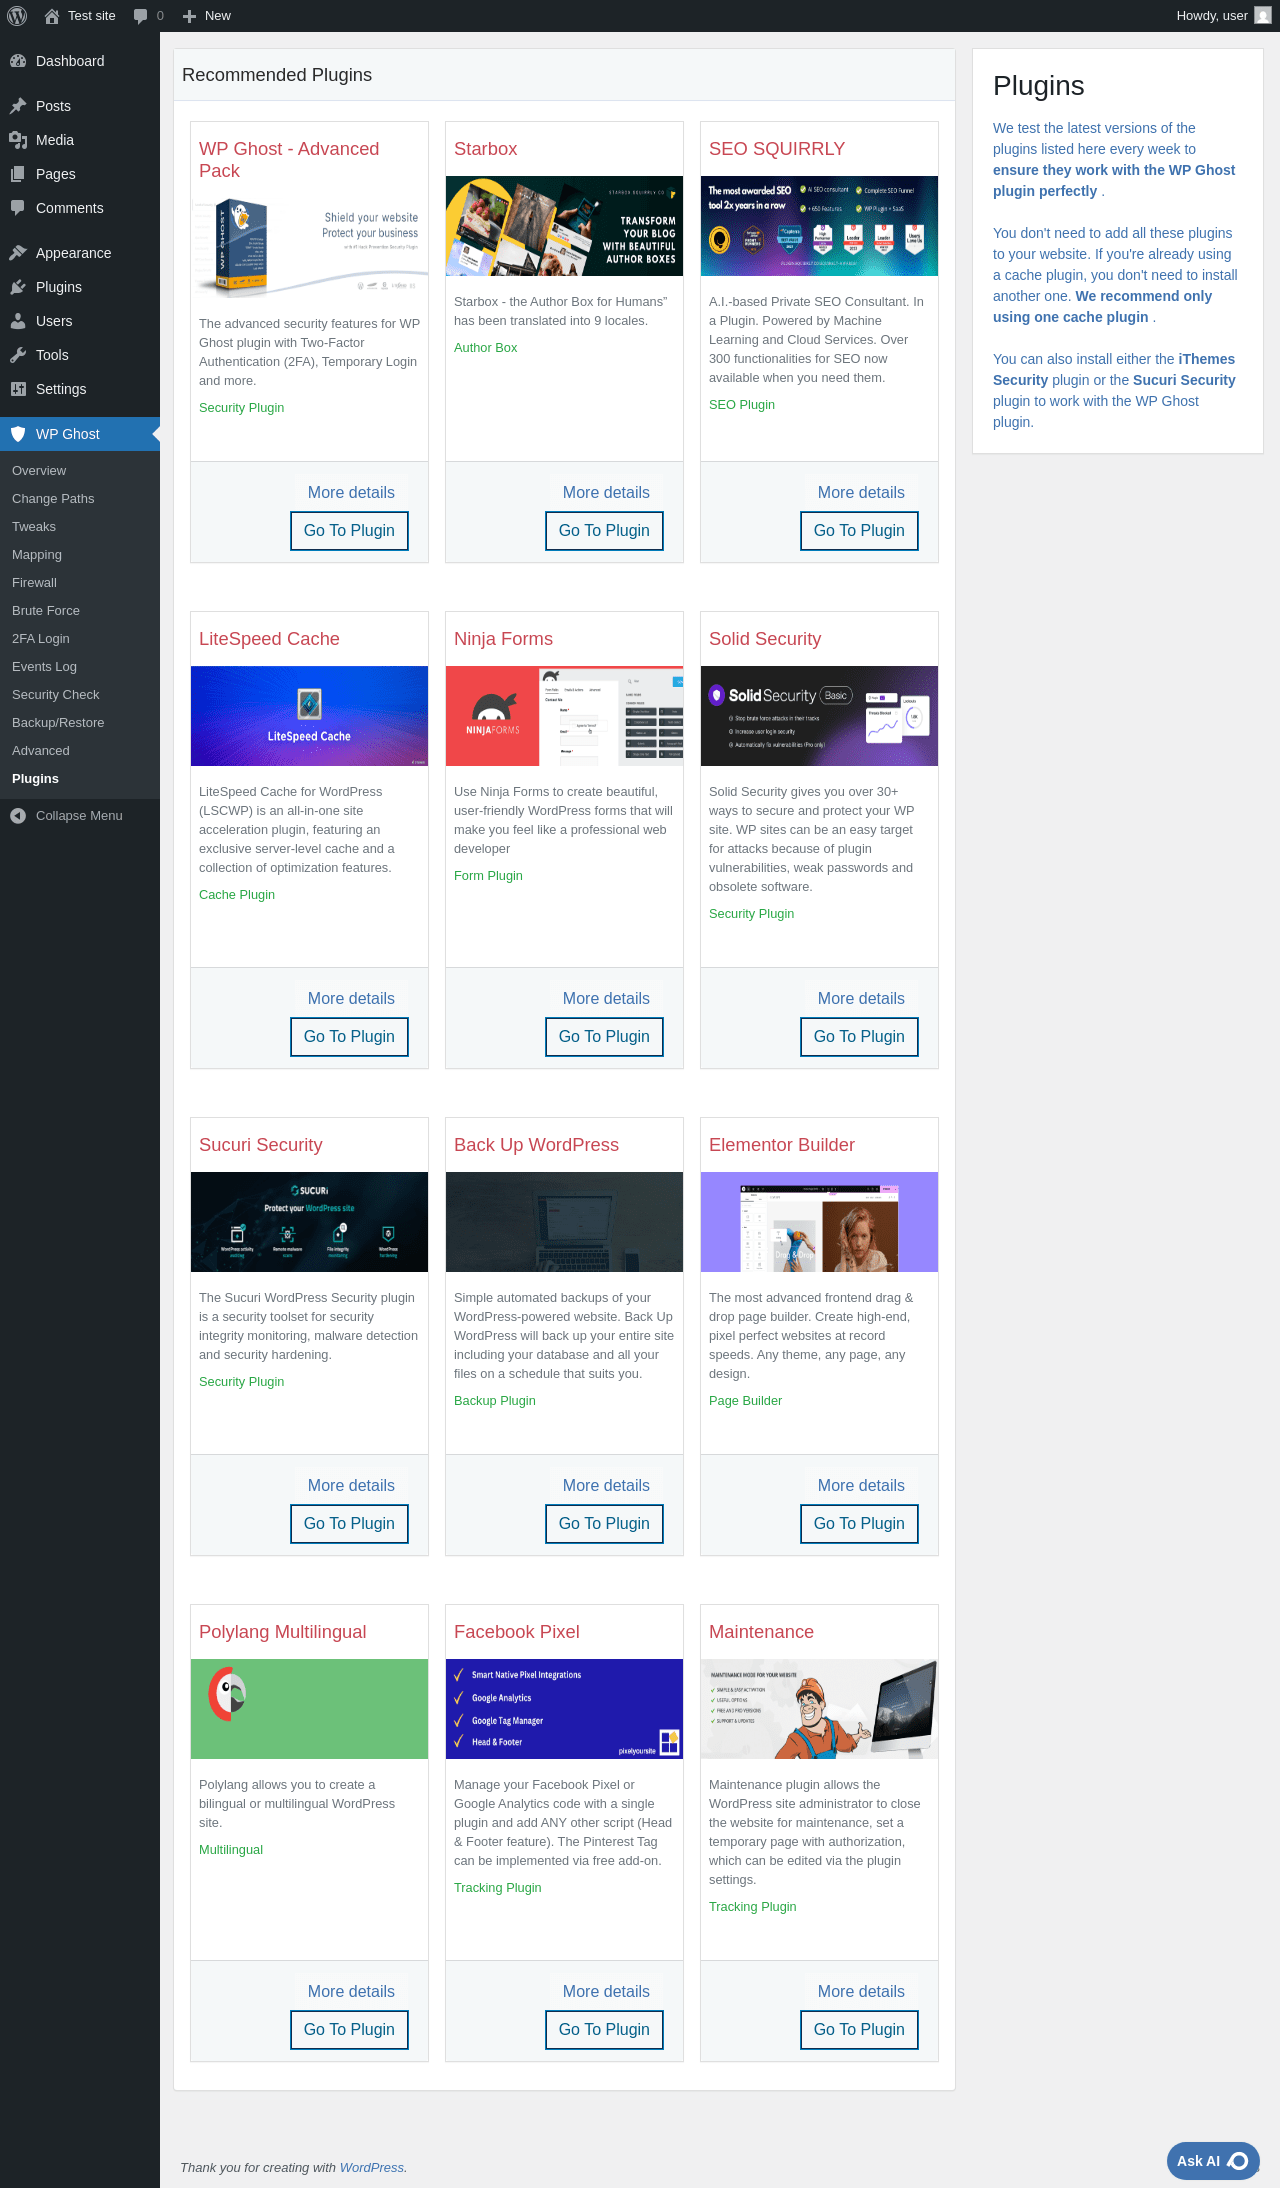Click Howdy, user account menu
This screenshot has height=2188, width=1280.
(1223, 16)
